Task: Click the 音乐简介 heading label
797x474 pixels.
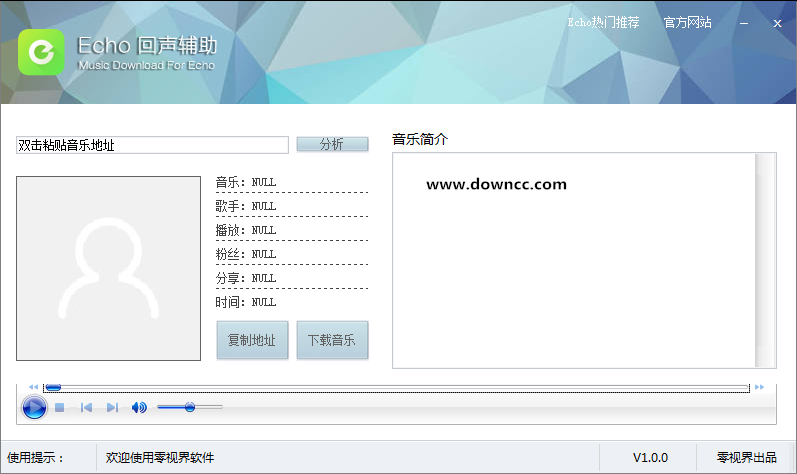Action: [420, 139]
